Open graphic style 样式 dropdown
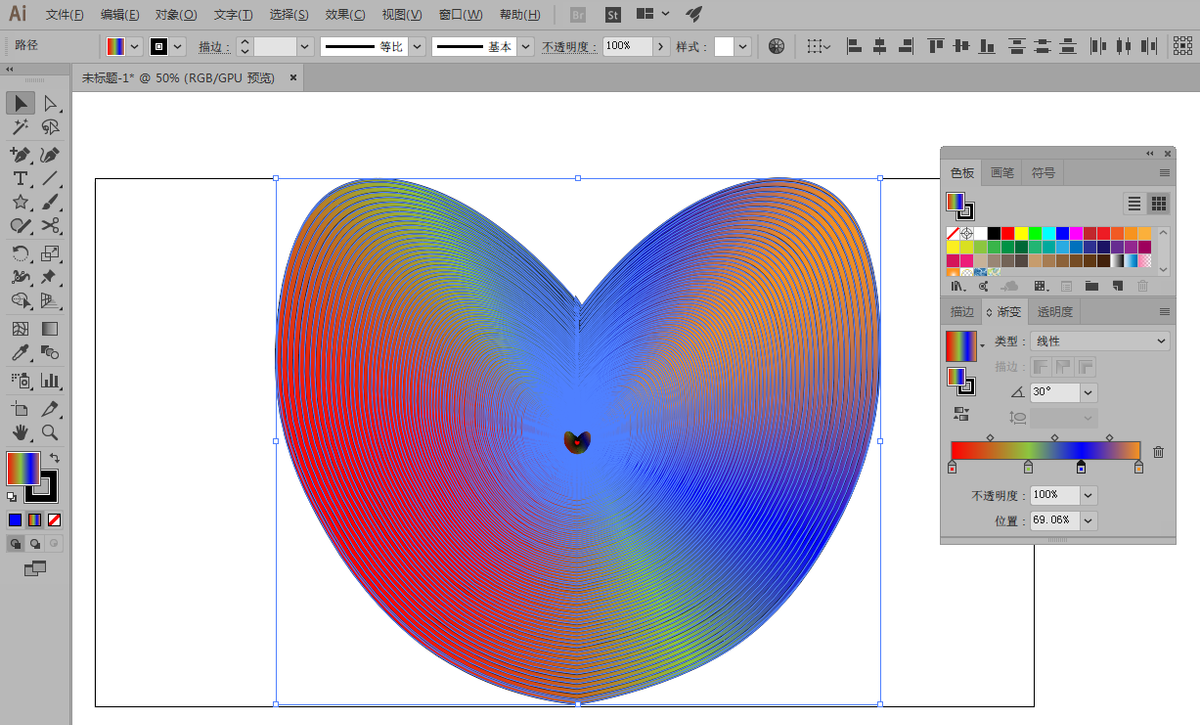 click(x=743, y=47)
